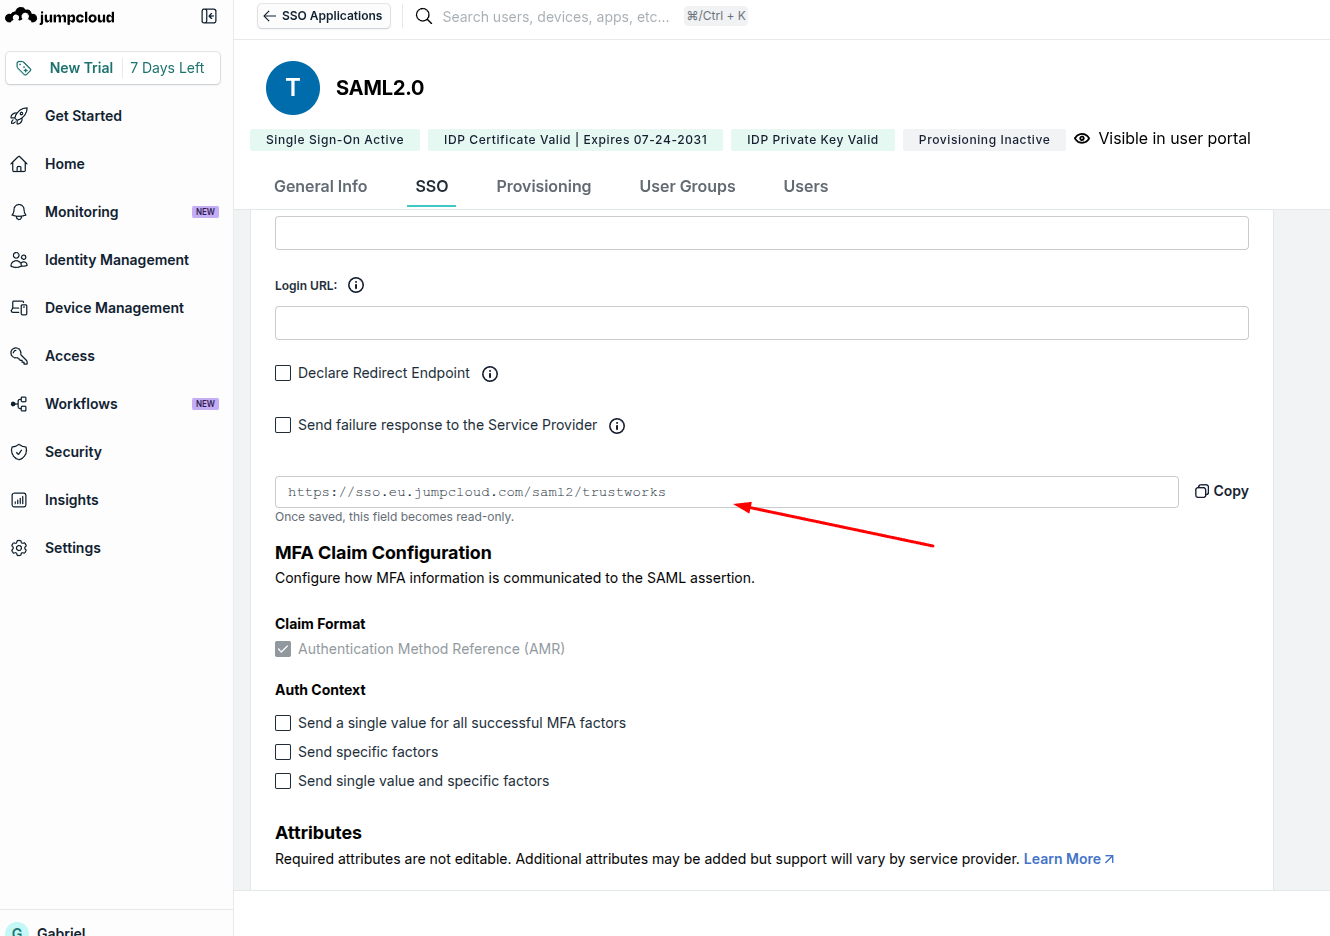Image resolution: width=1330 pixels, height=936 pixels.
Task: Click the Monitoring bell icon
Action: click(x=19, y=212)
